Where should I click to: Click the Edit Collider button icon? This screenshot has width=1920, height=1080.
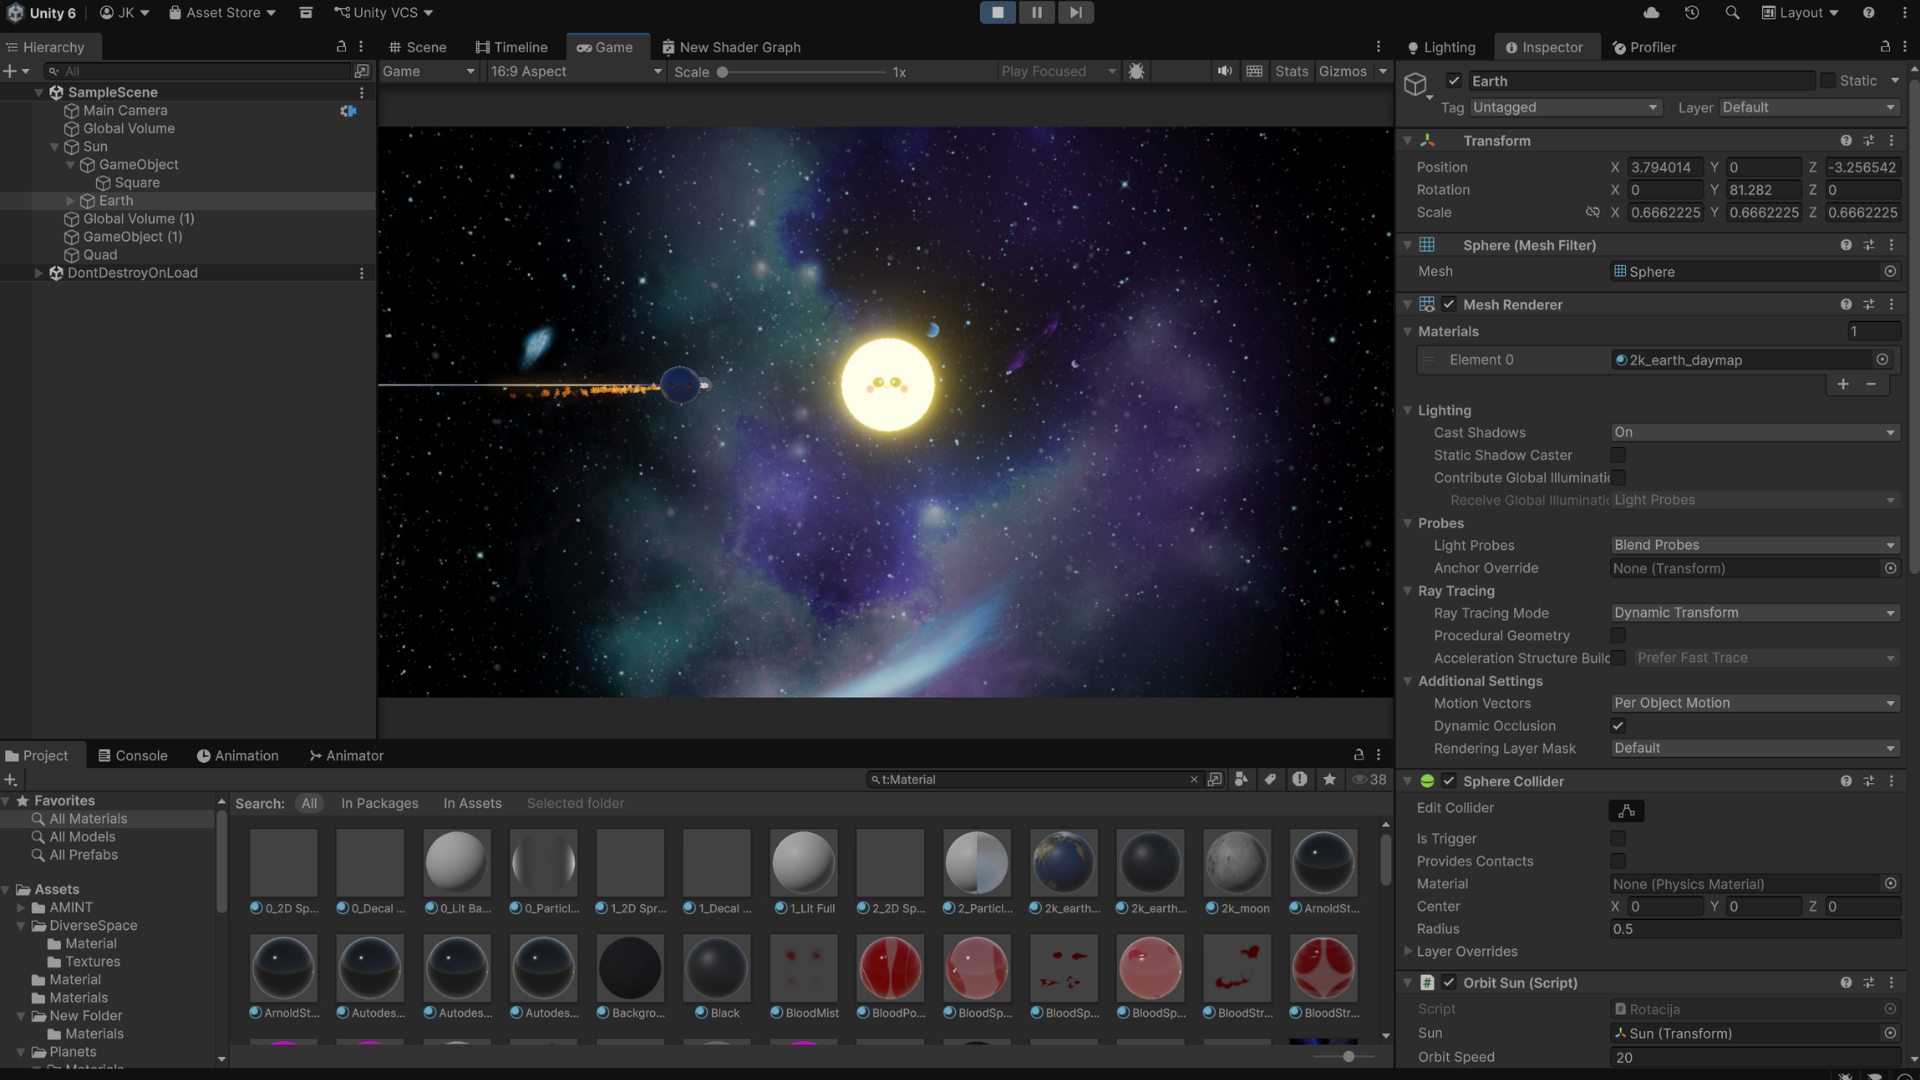tap(1626, 810)
